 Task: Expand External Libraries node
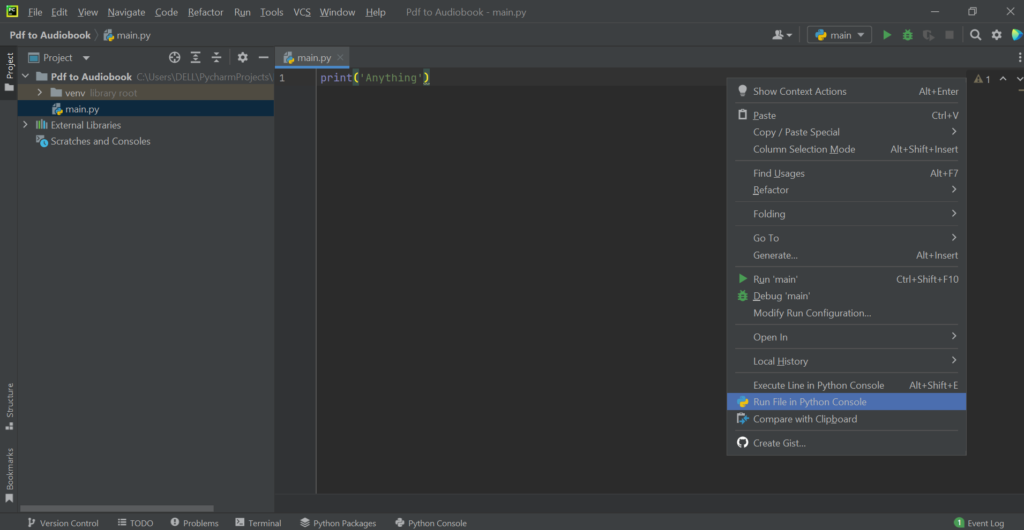25,125
